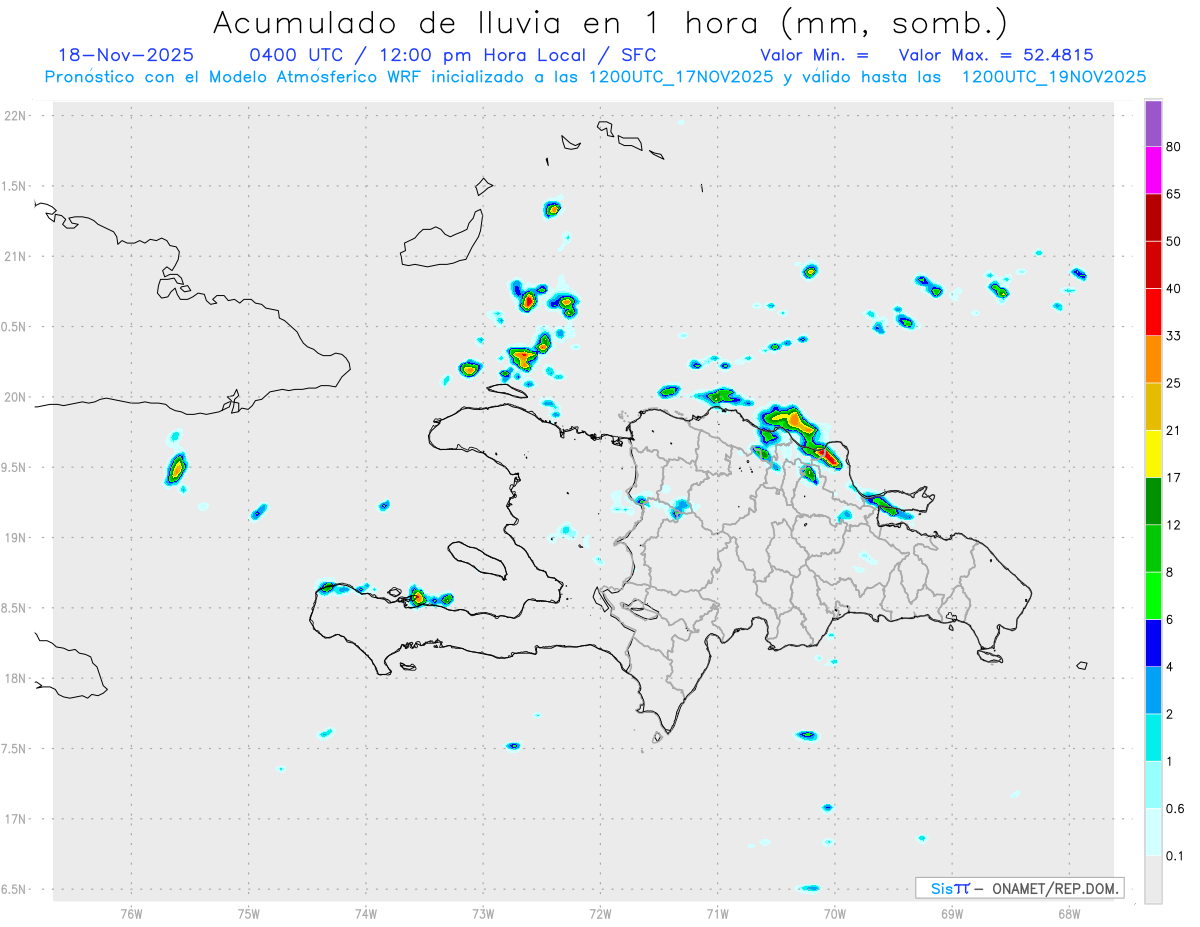Image resolution: width=1200 pixels, height=927 pixels.
Task: Click the '68W' longitude label
Action: [x=1068, y=913]
